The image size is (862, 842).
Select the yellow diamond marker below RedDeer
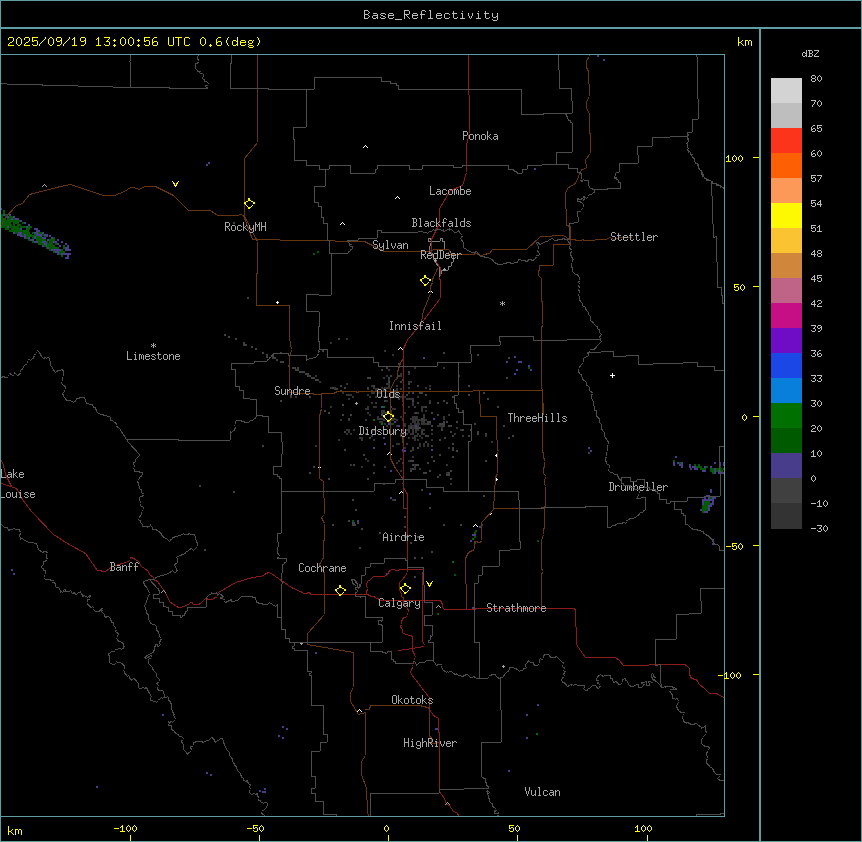coord(426,280)
